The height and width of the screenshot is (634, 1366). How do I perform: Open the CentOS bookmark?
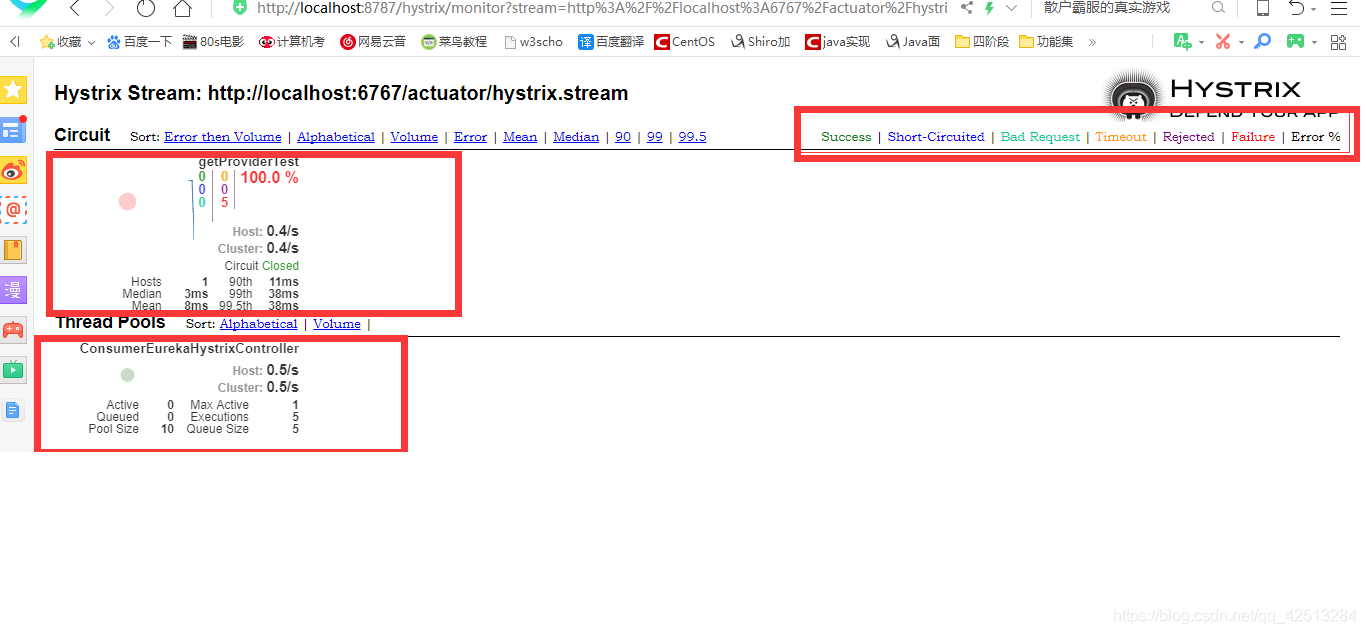(685, 42)
